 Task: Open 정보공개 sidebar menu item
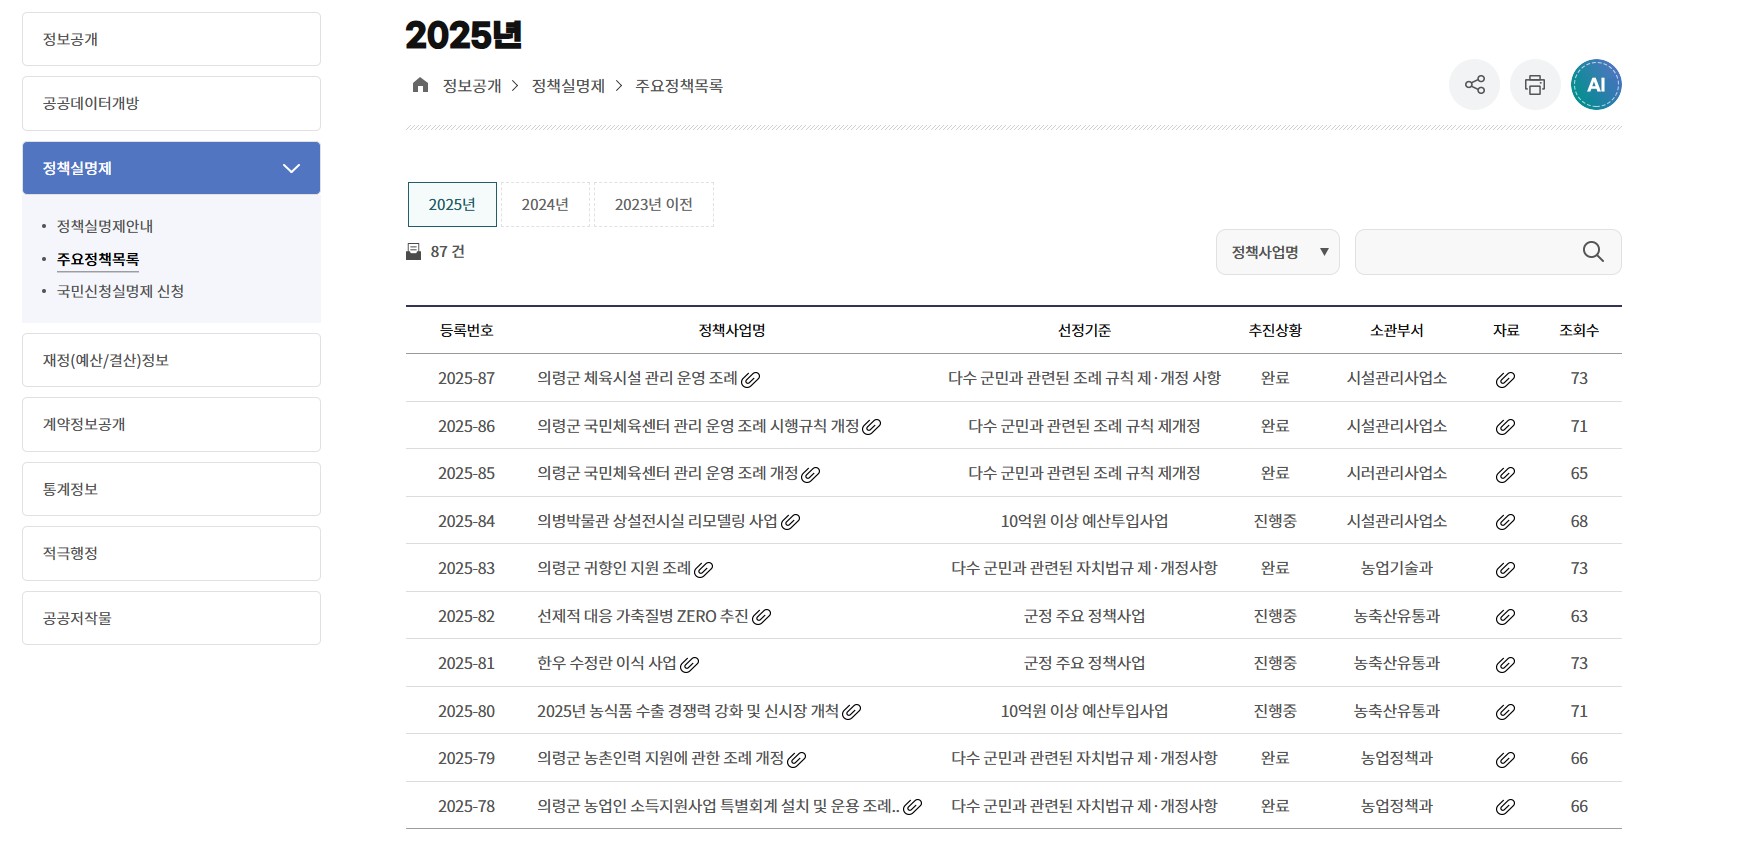click(171, 39)
